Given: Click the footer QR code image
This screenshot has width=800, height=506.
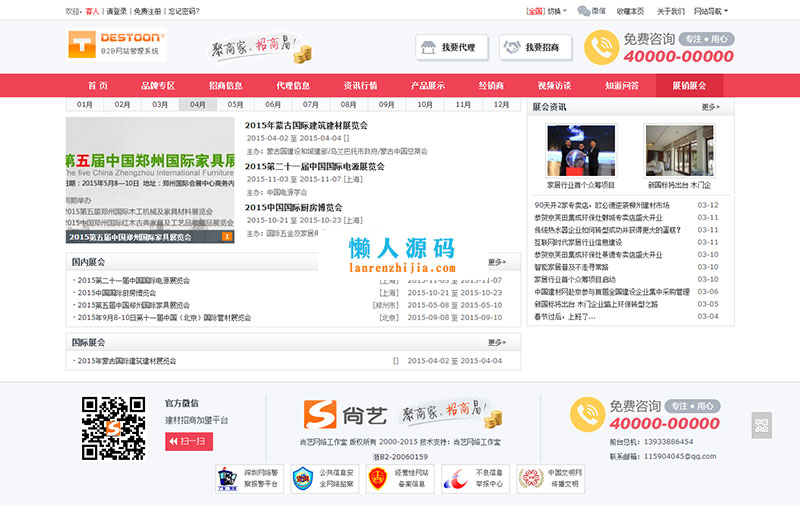Looking at the screenshot, I should coord(113,428).
